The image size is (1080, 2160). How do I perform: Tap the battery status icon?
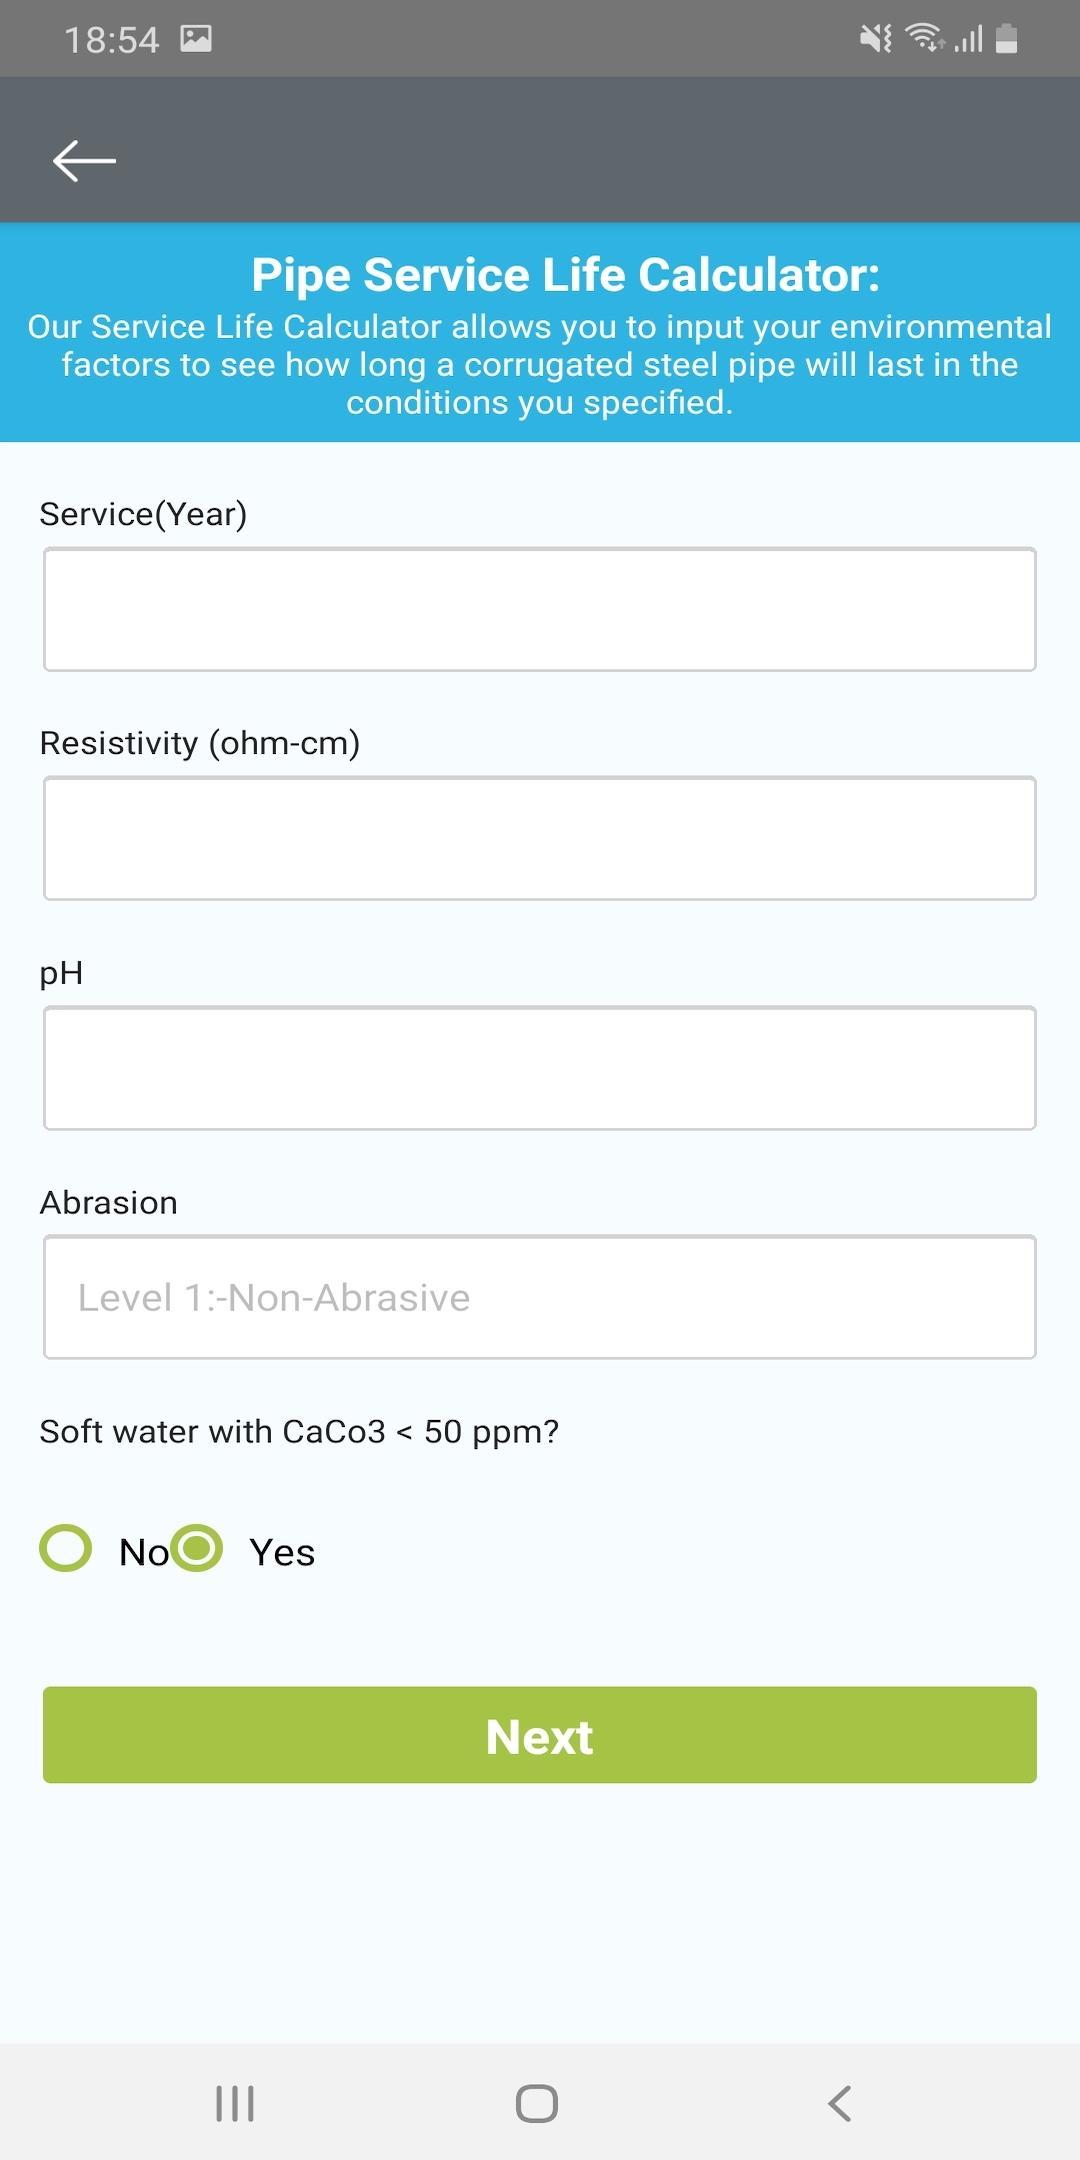click(x=1007, y=39)
